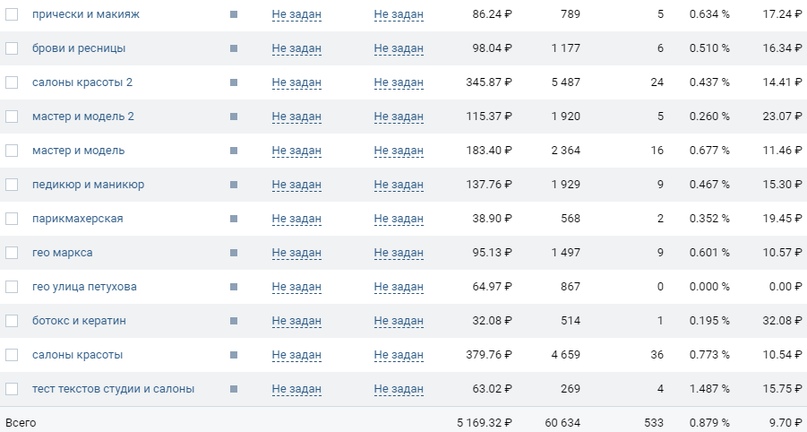Open first Не задан limit for мастер и модель
The width and height of the screenshot is (807, 432).
(296, 151)
